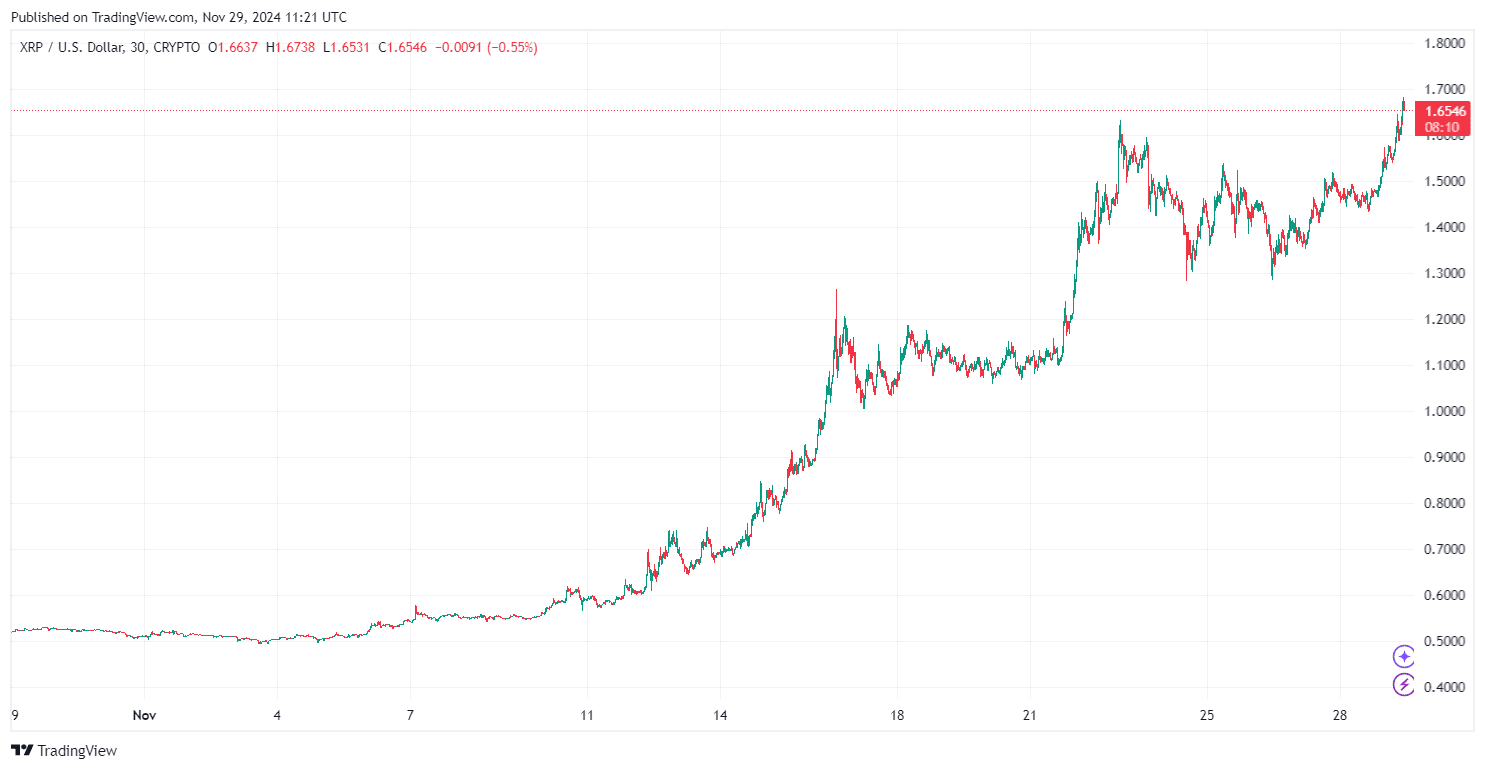This screenshot has height=770, width=1485.
Task: Click the low value L1.6531
Action: [346, 47]
